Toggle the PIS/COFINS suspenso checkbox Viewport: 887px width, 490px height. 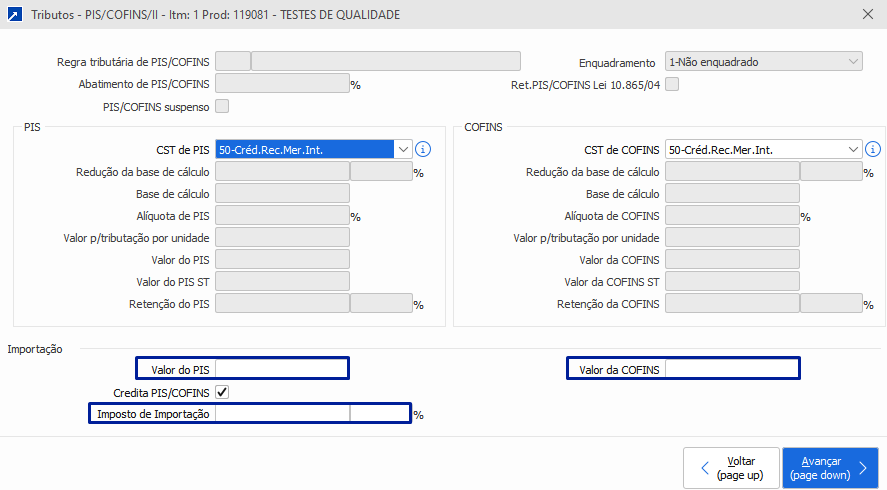[222, 106]
